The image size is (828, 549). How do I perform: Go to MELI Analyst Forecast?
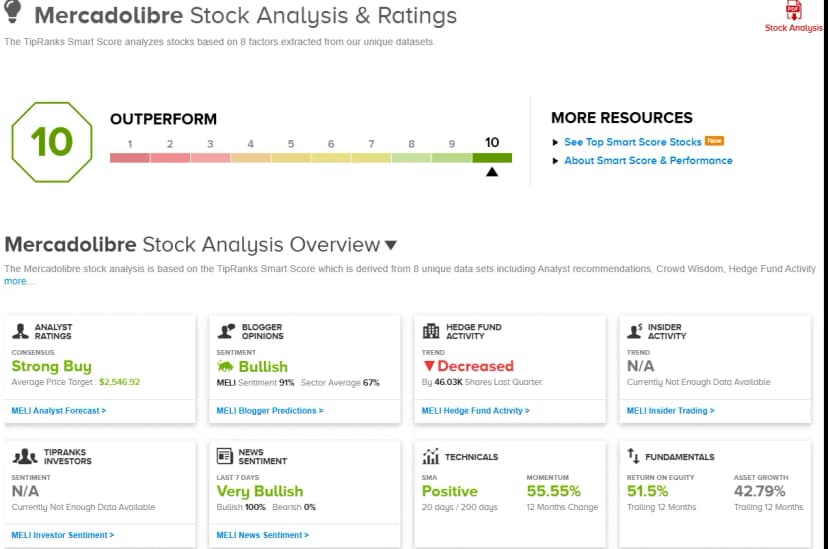(58, 410)
